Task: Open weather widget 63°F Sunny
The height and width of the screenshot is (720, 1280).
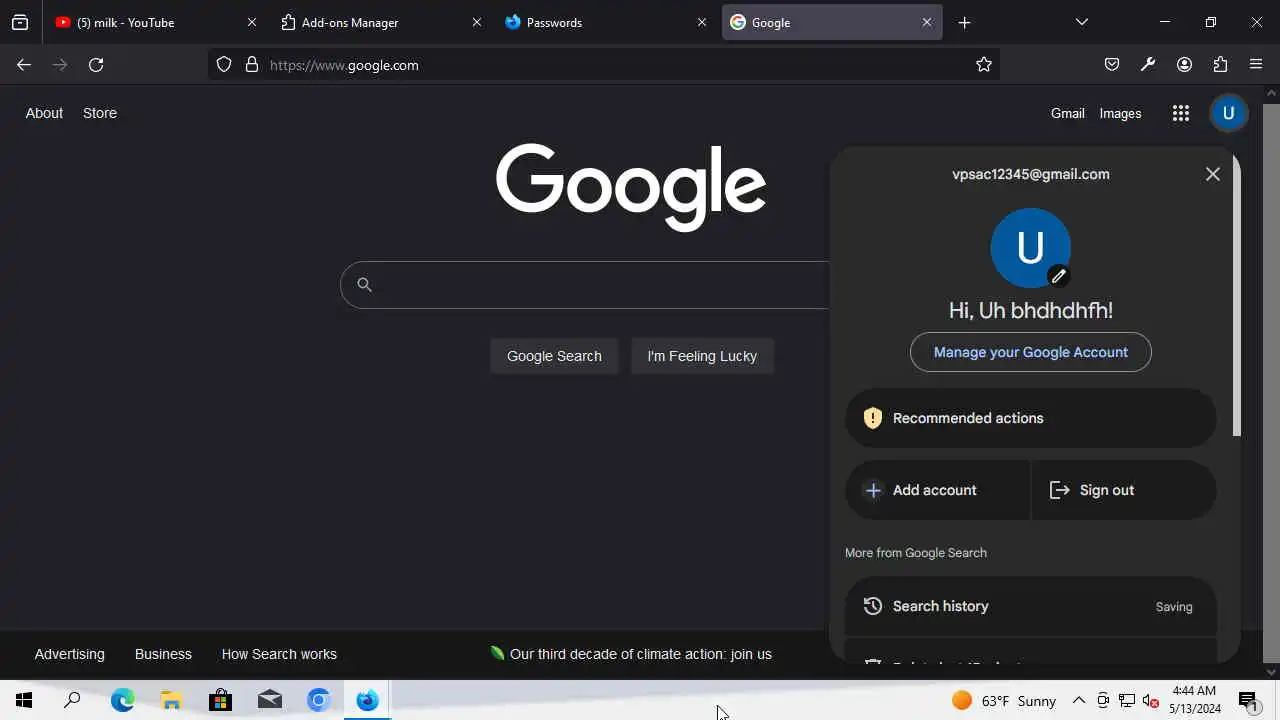Action: (1004, 701)
